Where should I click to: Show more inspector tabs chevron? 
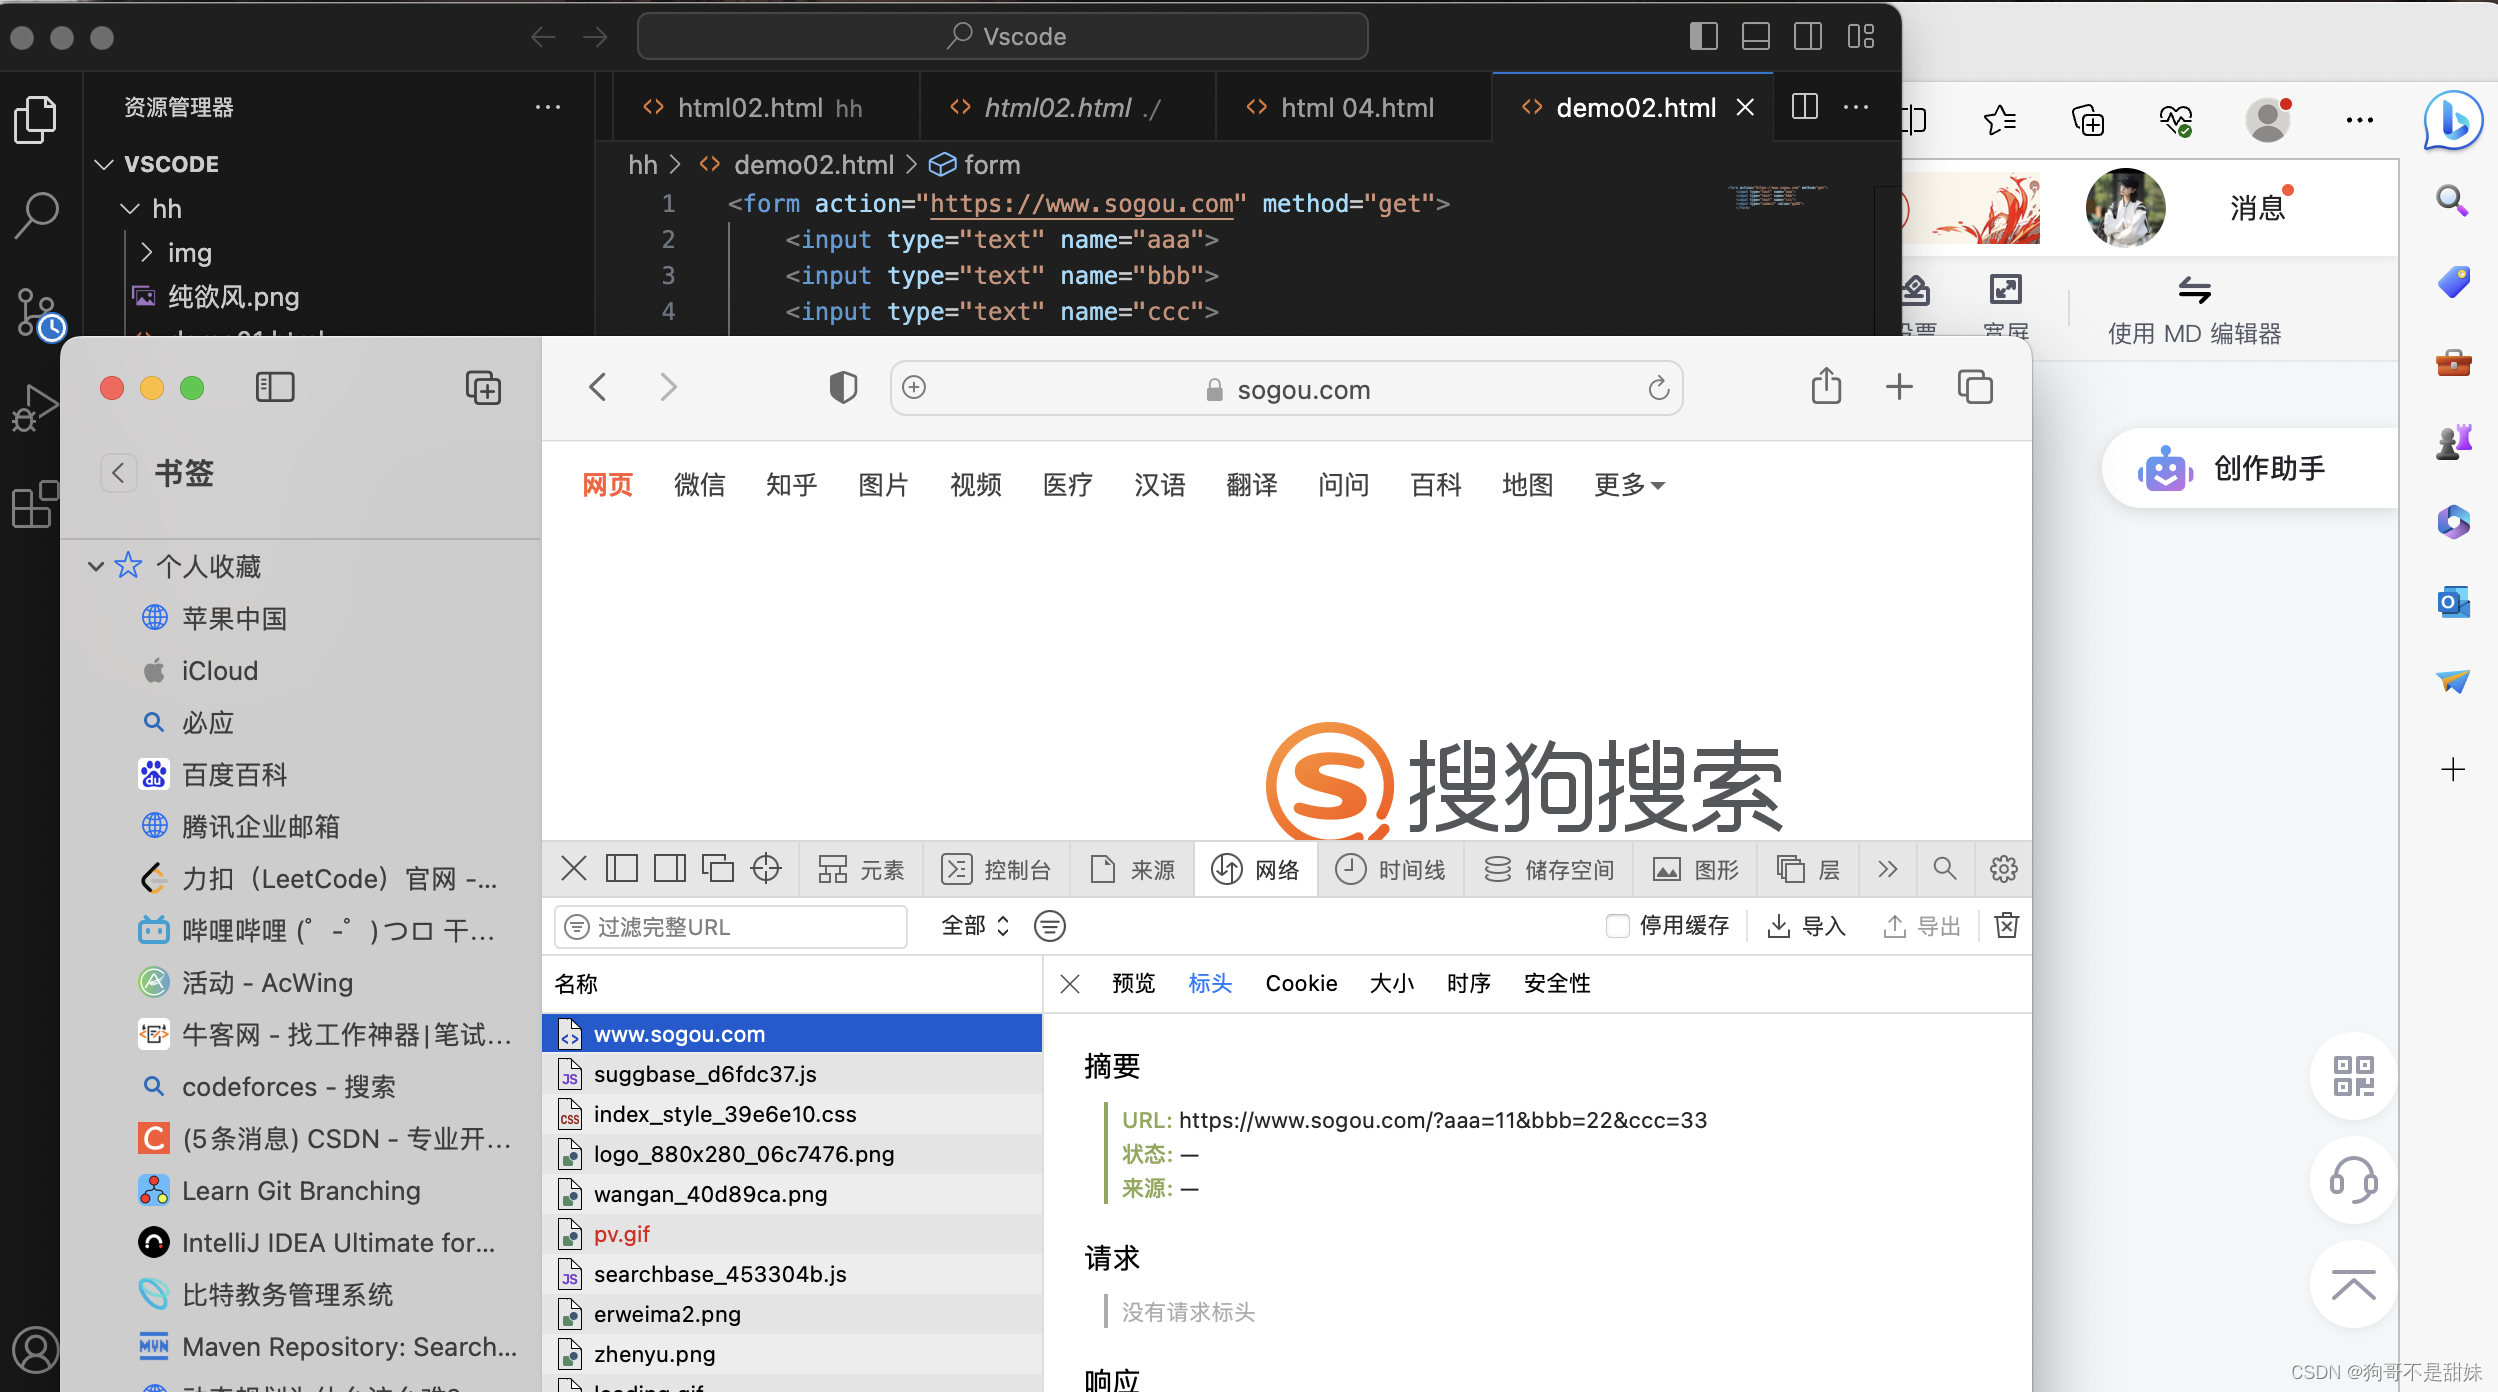pyautogui.click(x=1887, y=869)
